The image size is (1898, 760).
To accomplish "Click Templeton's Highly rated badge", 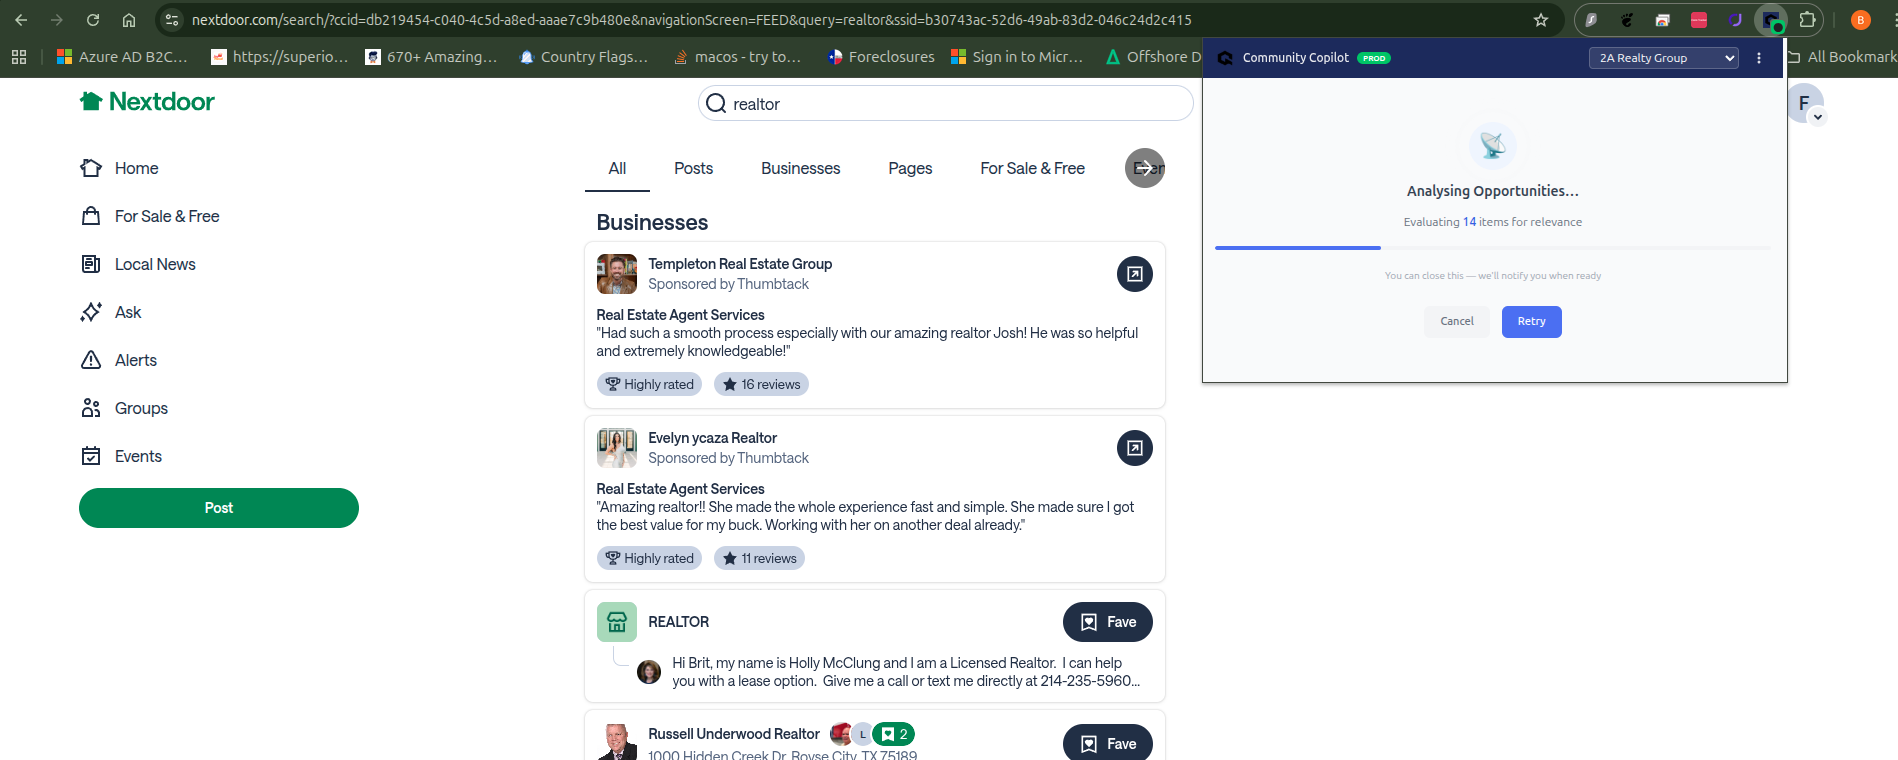I will pos(649,384).
